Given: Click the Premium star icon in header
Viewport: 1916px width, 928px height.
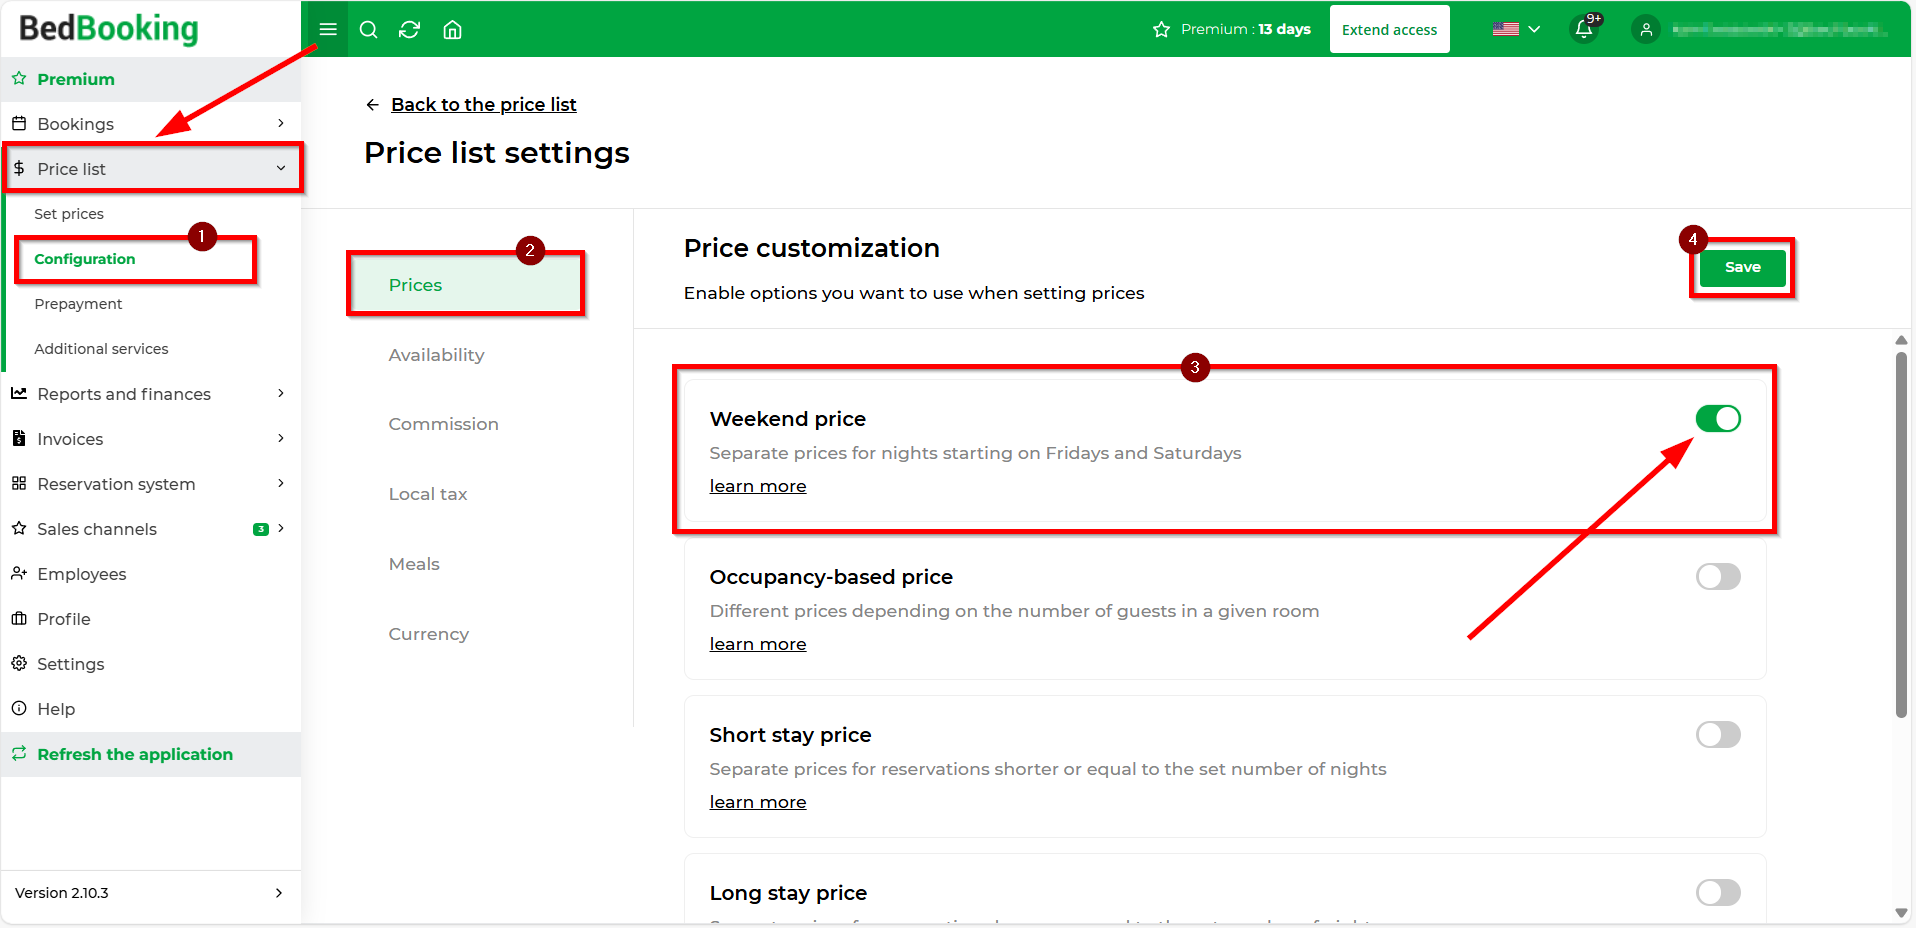Looking at the screenshot, I should tap(1161, 29).
